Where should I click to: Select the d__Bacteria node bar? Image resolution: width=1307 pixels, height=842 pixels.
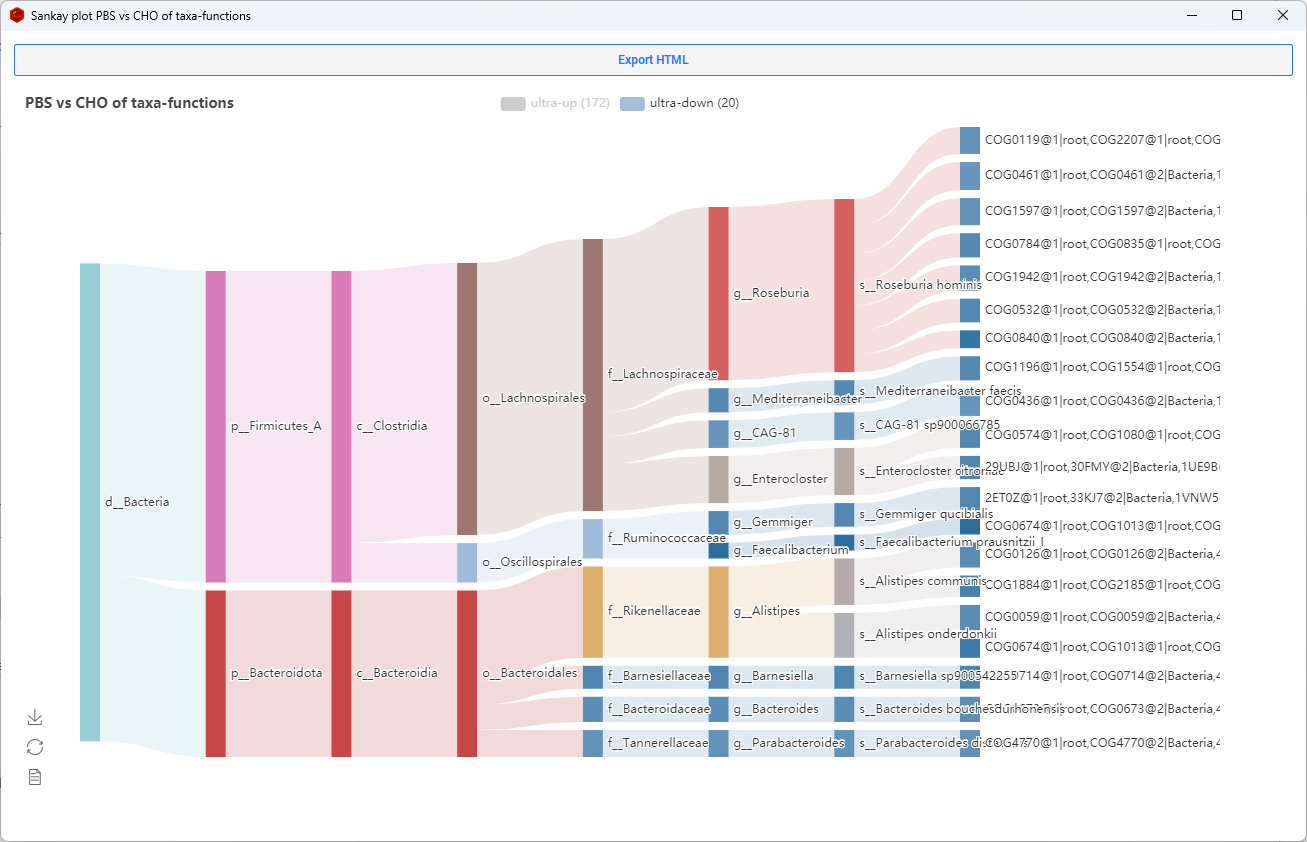[x=90, y=502]
